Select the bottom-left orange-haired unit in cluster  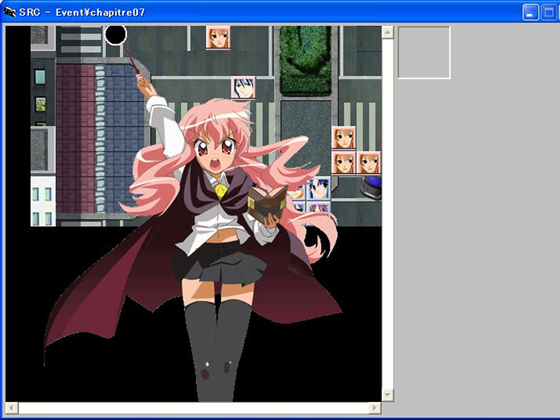point(344,162)
